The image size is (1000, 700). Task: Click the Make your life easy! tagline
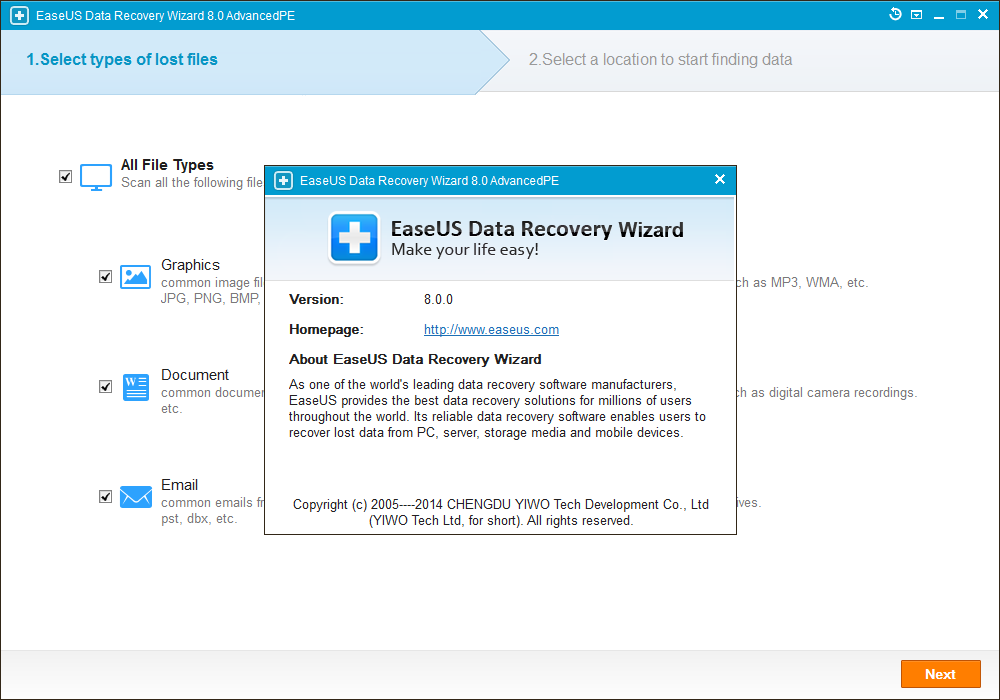pyautogui.click(x=465, y=249)
